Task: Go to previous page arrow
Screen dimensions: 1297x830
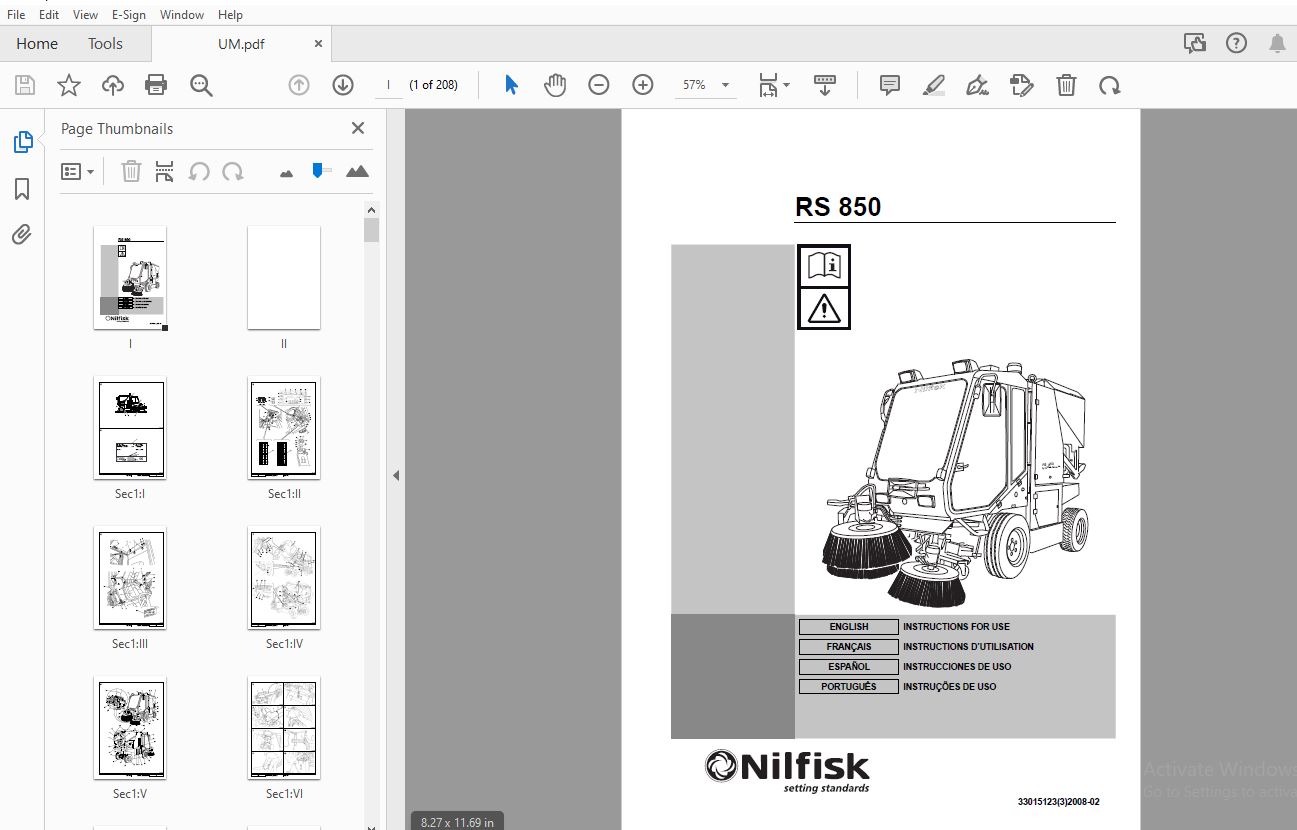Action: [x=299, y=85]
